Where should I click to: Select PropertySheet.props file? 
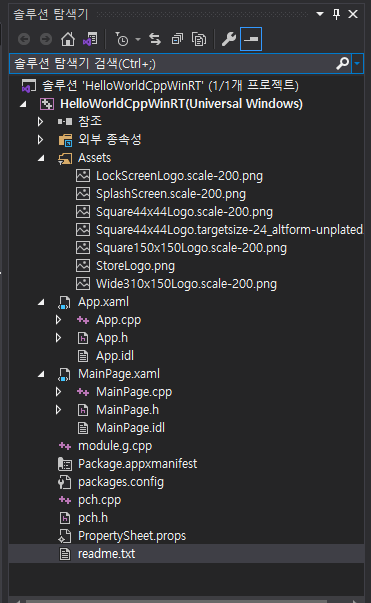[132, 536]
